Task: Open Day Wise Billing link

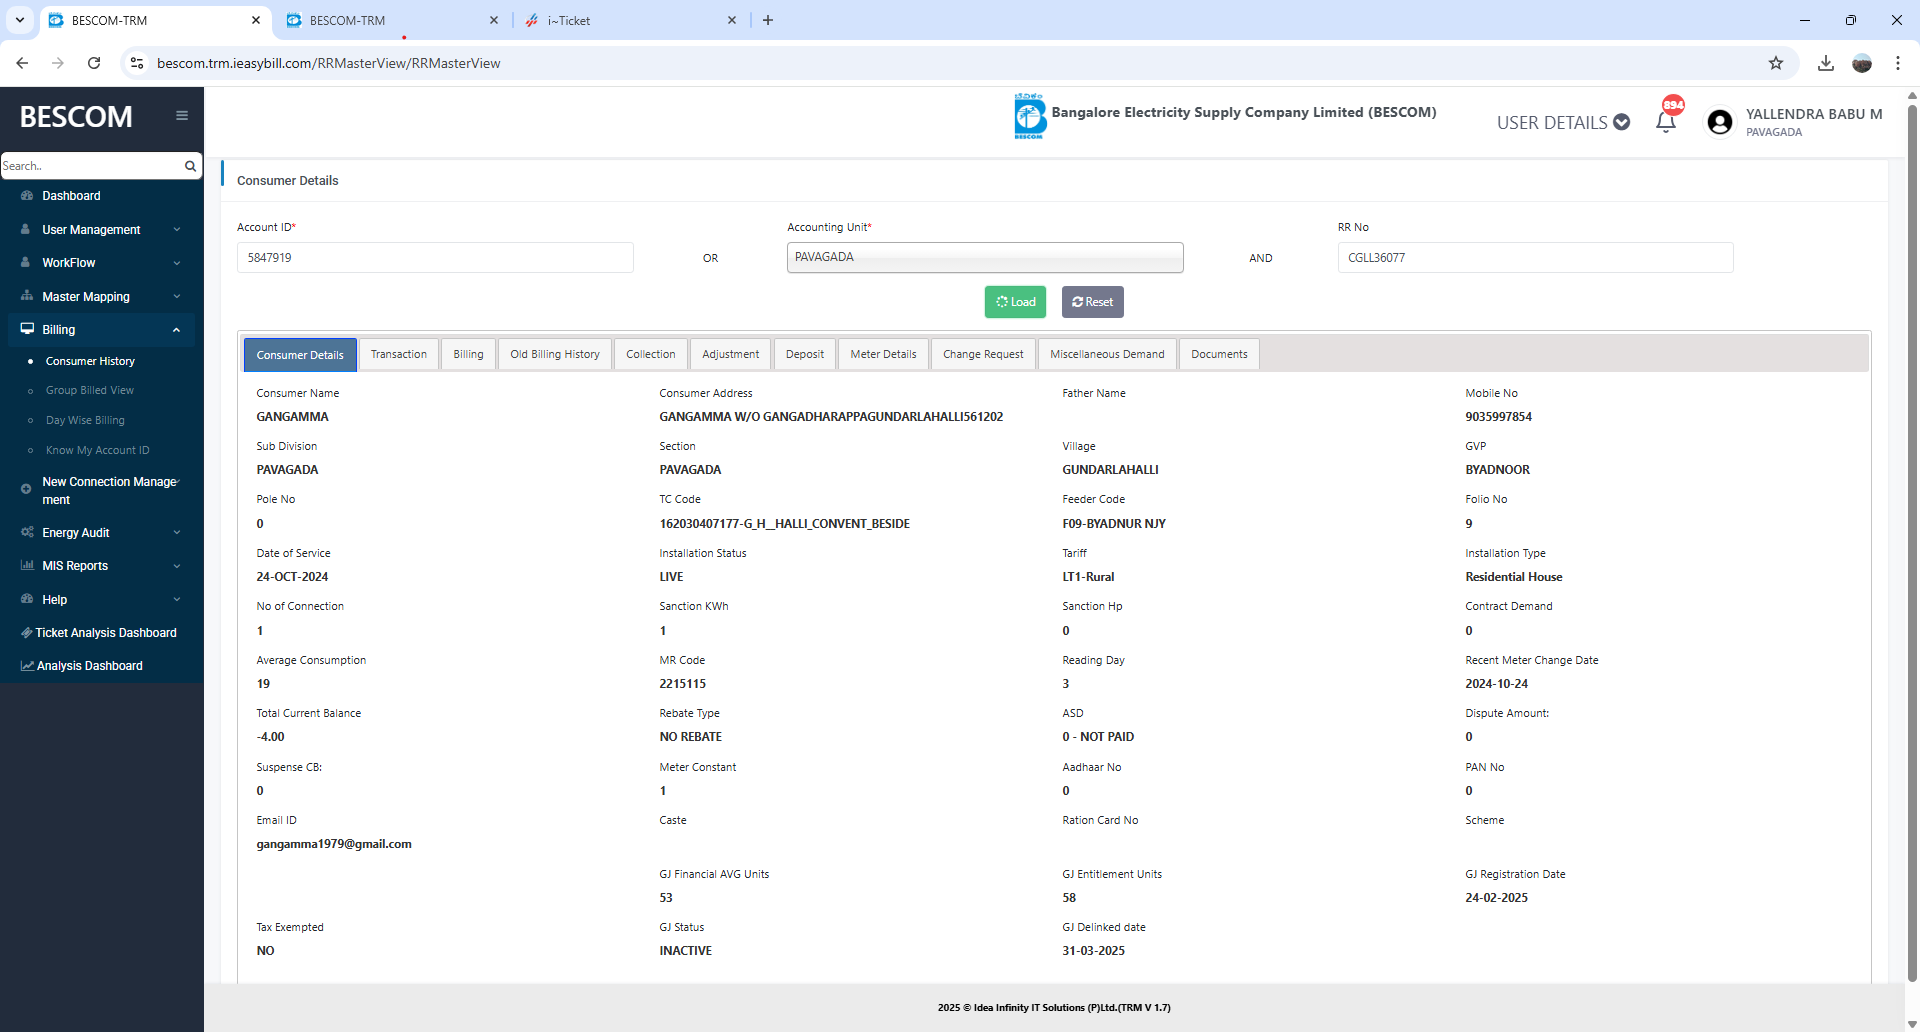Action: point(85,421)
